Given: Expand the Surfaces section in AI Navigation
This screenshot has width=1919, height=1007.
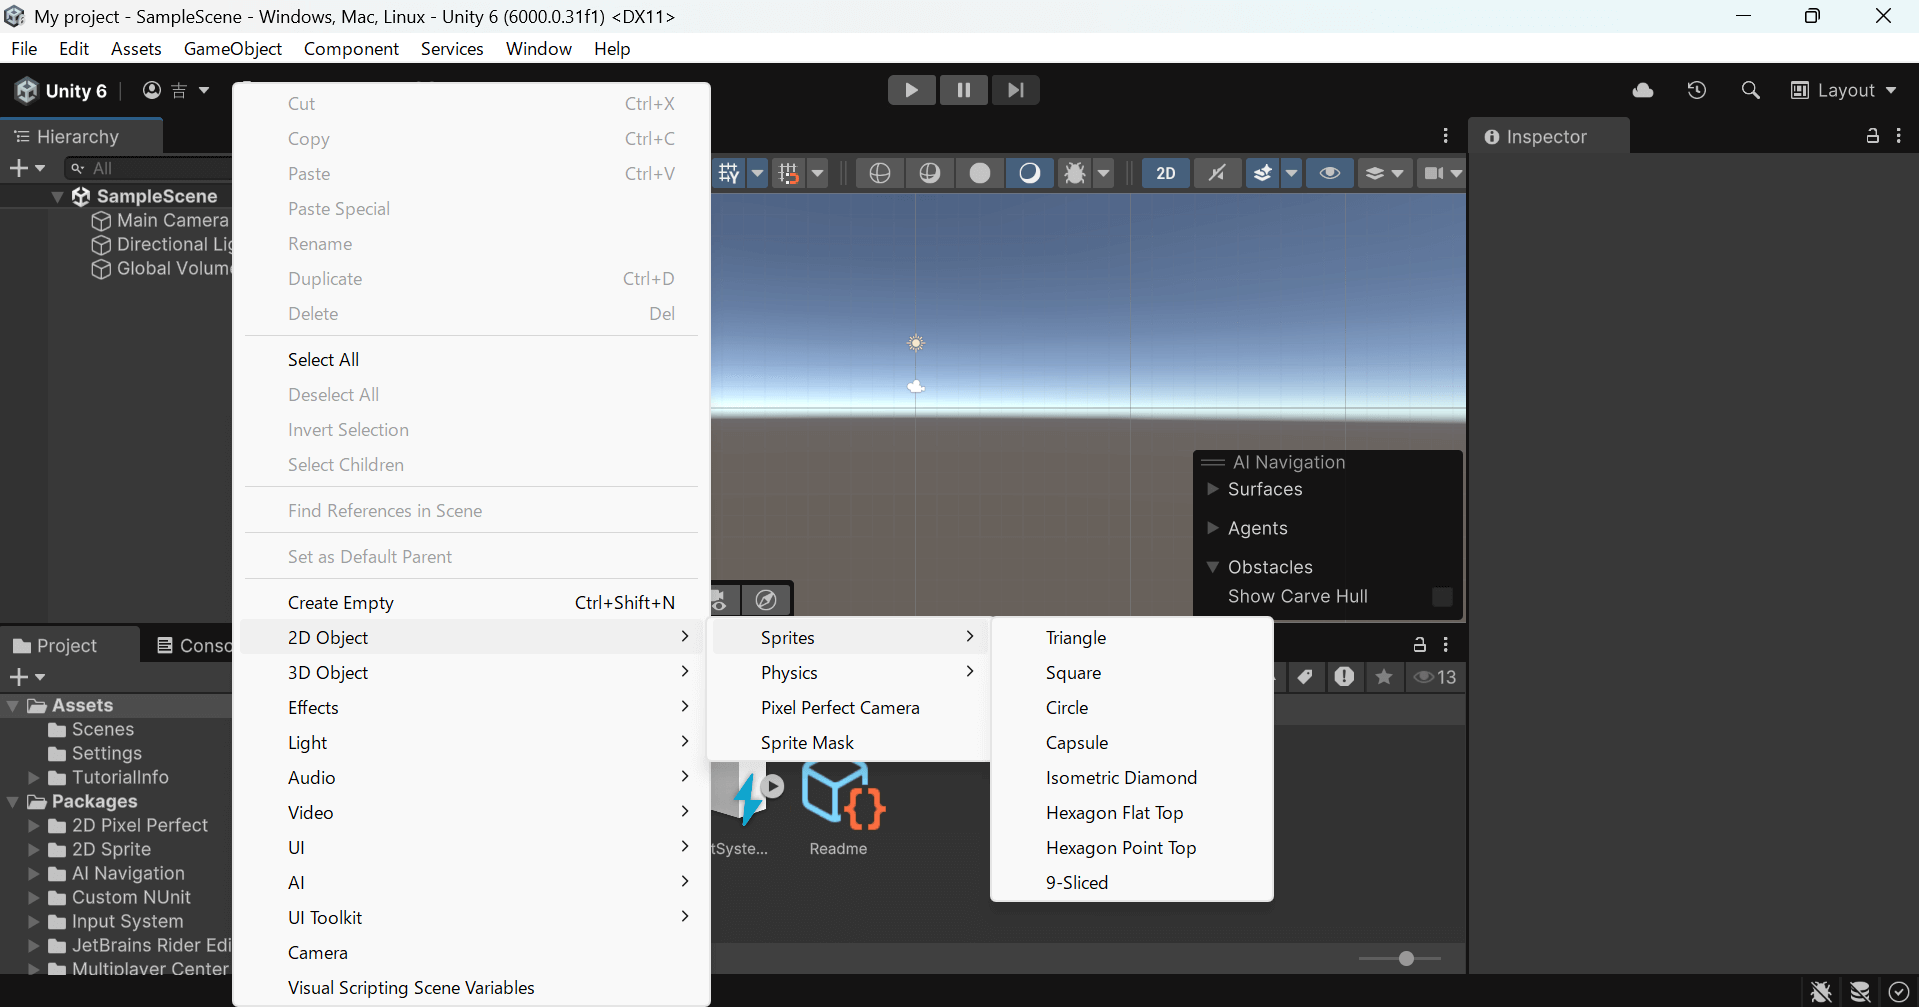Looking at the screenshot, I should (x=1212, y=489).
